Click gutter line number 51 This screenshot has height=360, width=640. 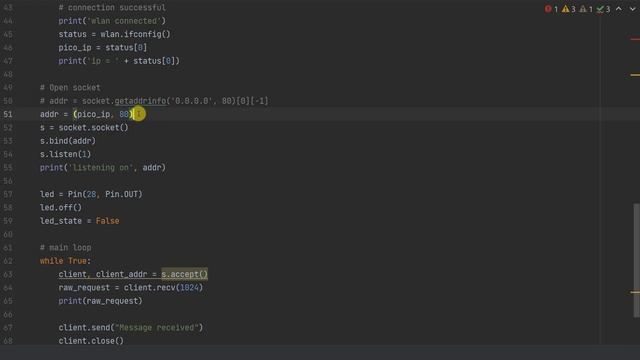tap(8, 114)
